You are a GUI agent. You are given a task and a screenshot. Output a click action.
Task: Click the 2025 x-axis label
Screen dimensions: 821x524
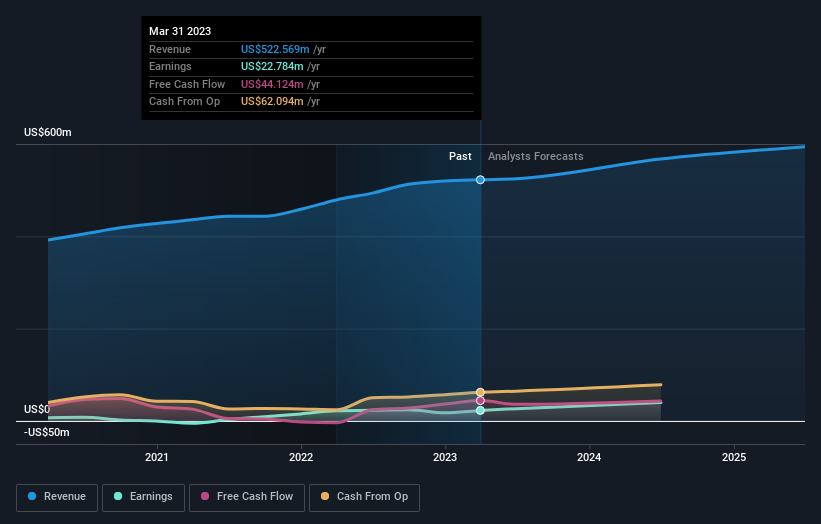(734, 457)
